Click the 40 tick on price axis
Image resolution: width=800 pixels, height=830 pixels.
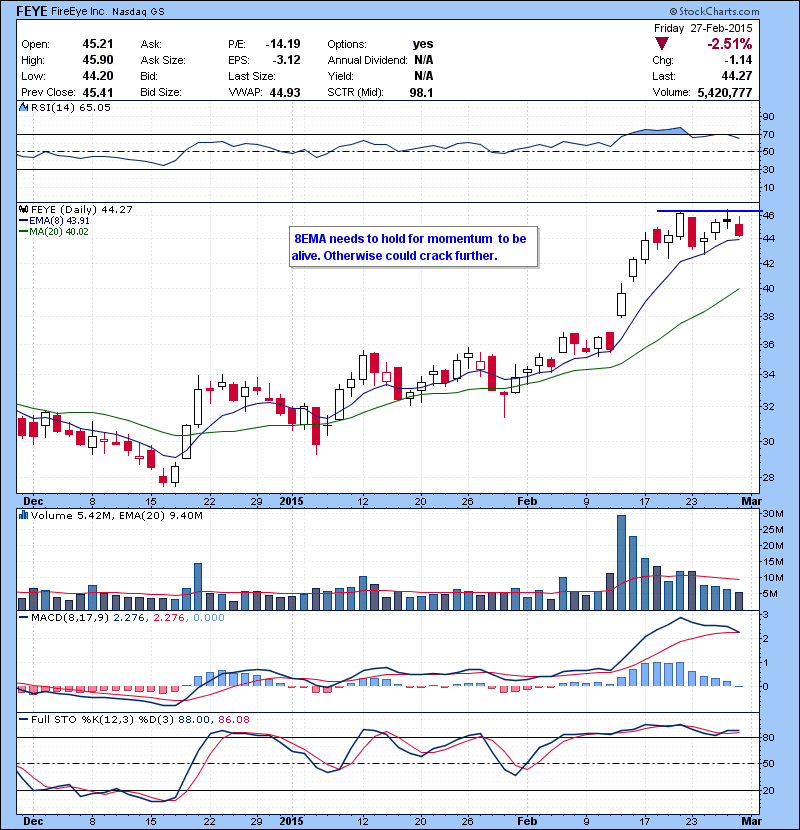tap(768, 288)
